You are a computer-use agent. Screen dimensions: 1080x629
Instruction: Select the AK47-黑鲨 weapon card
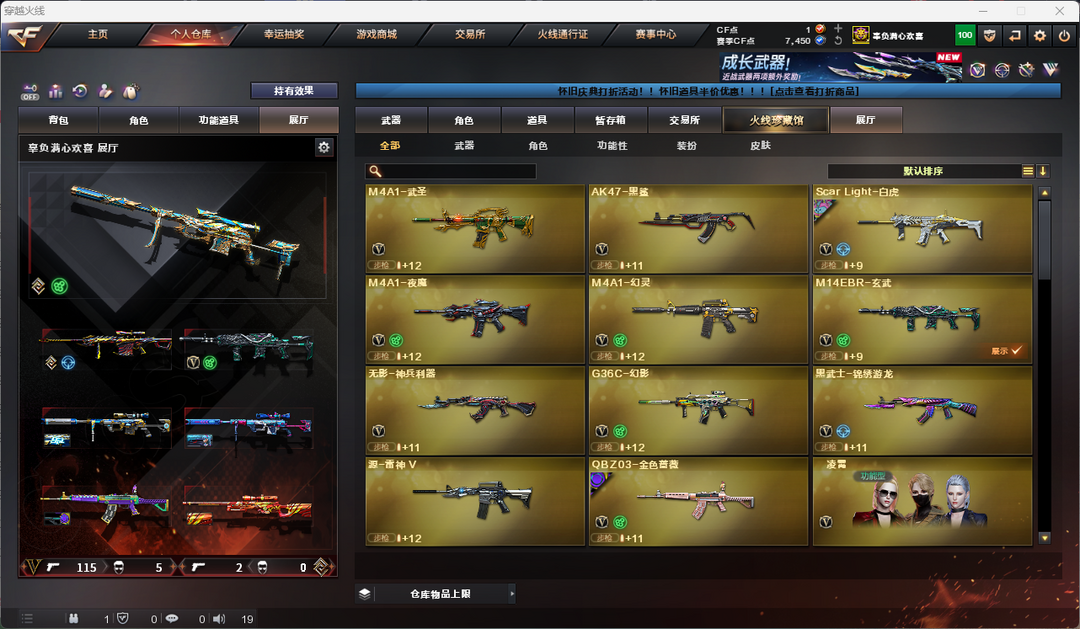click(x=698, y=229)
